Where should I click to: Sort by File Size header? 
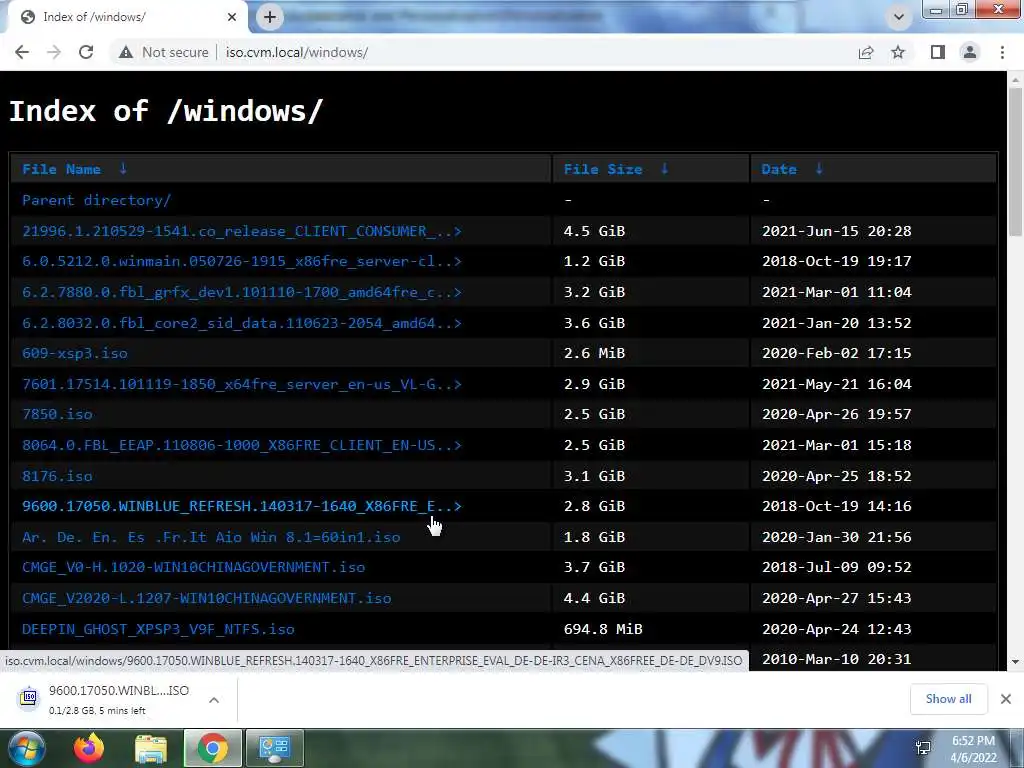coord(603,169)
